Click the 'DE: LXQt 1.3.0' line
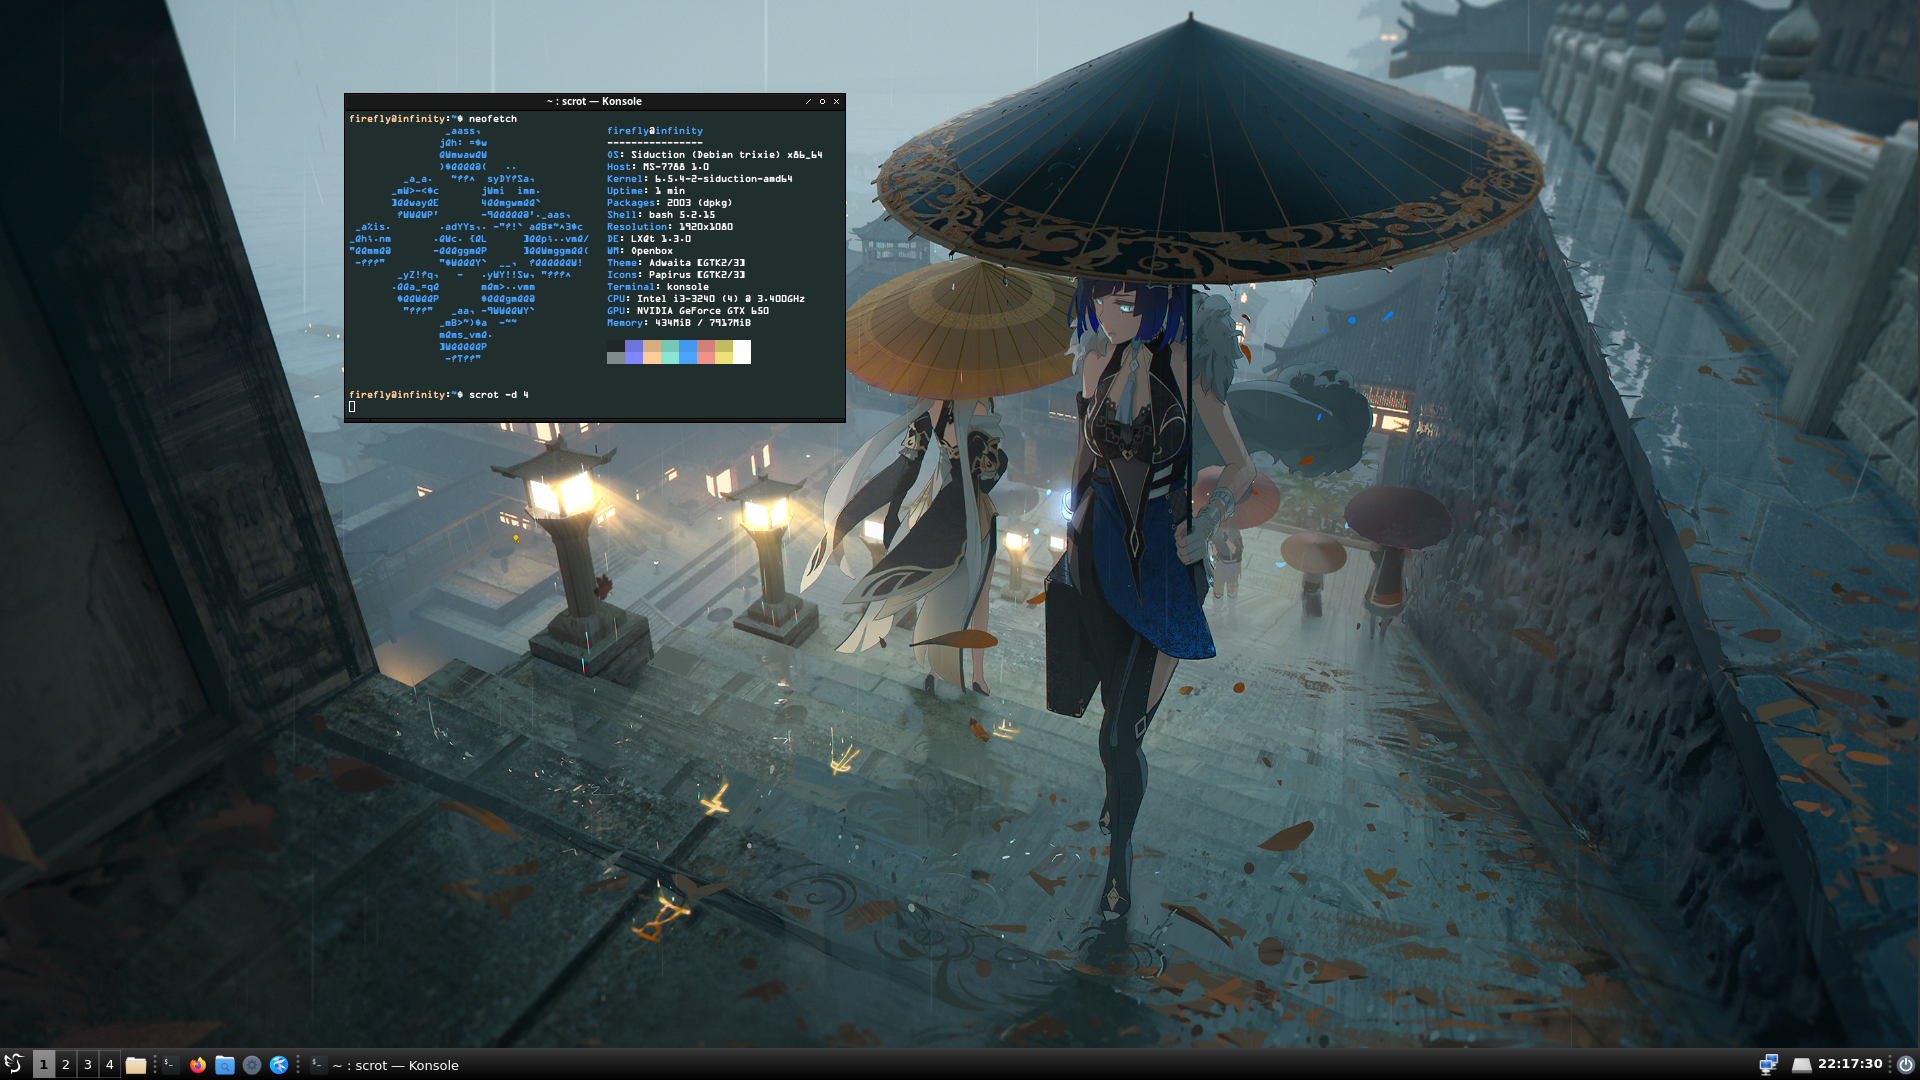This screenshot has height=1080, width=1920. coord(649,239)
